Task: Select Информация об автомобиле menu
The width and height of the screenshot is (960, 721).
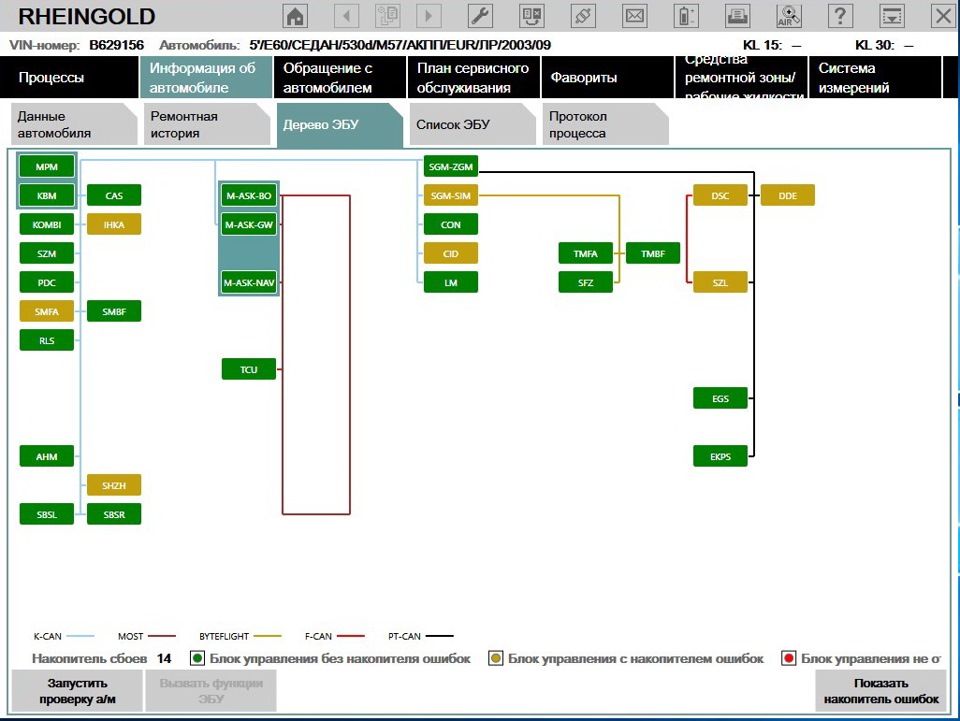Action: tap(206, 78)
